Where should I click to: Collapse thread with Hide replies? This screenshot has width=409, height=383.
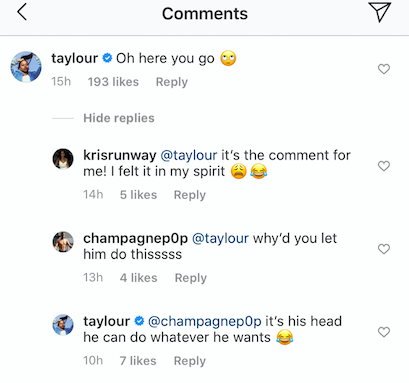[119, 118]
